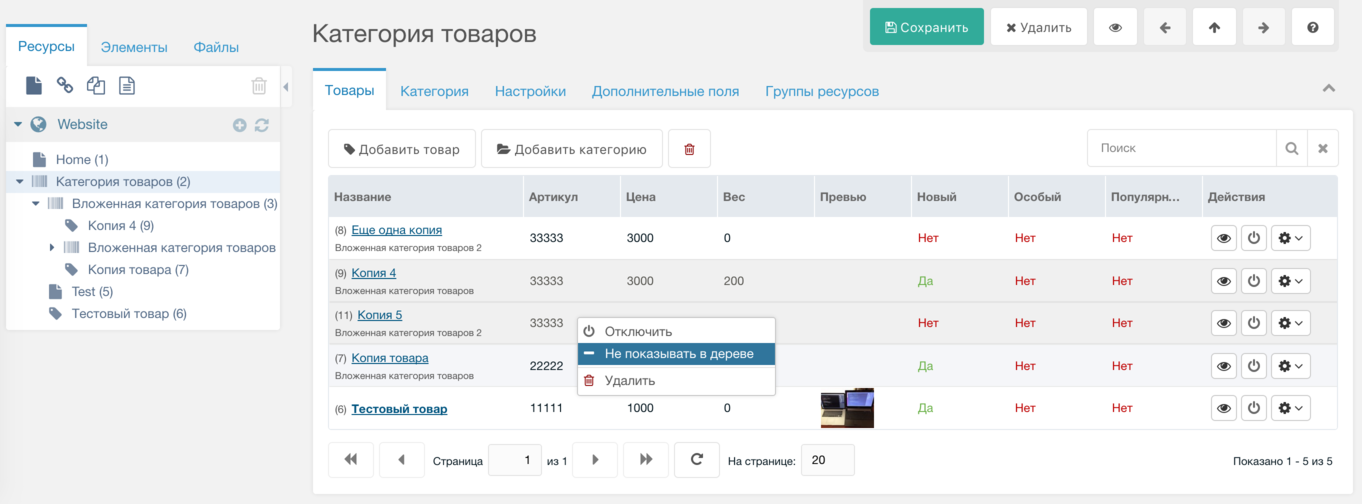Screen dimensions: 1362x504
Task: Choose Не показывать в дереве menu item
Action: [676, 354]
